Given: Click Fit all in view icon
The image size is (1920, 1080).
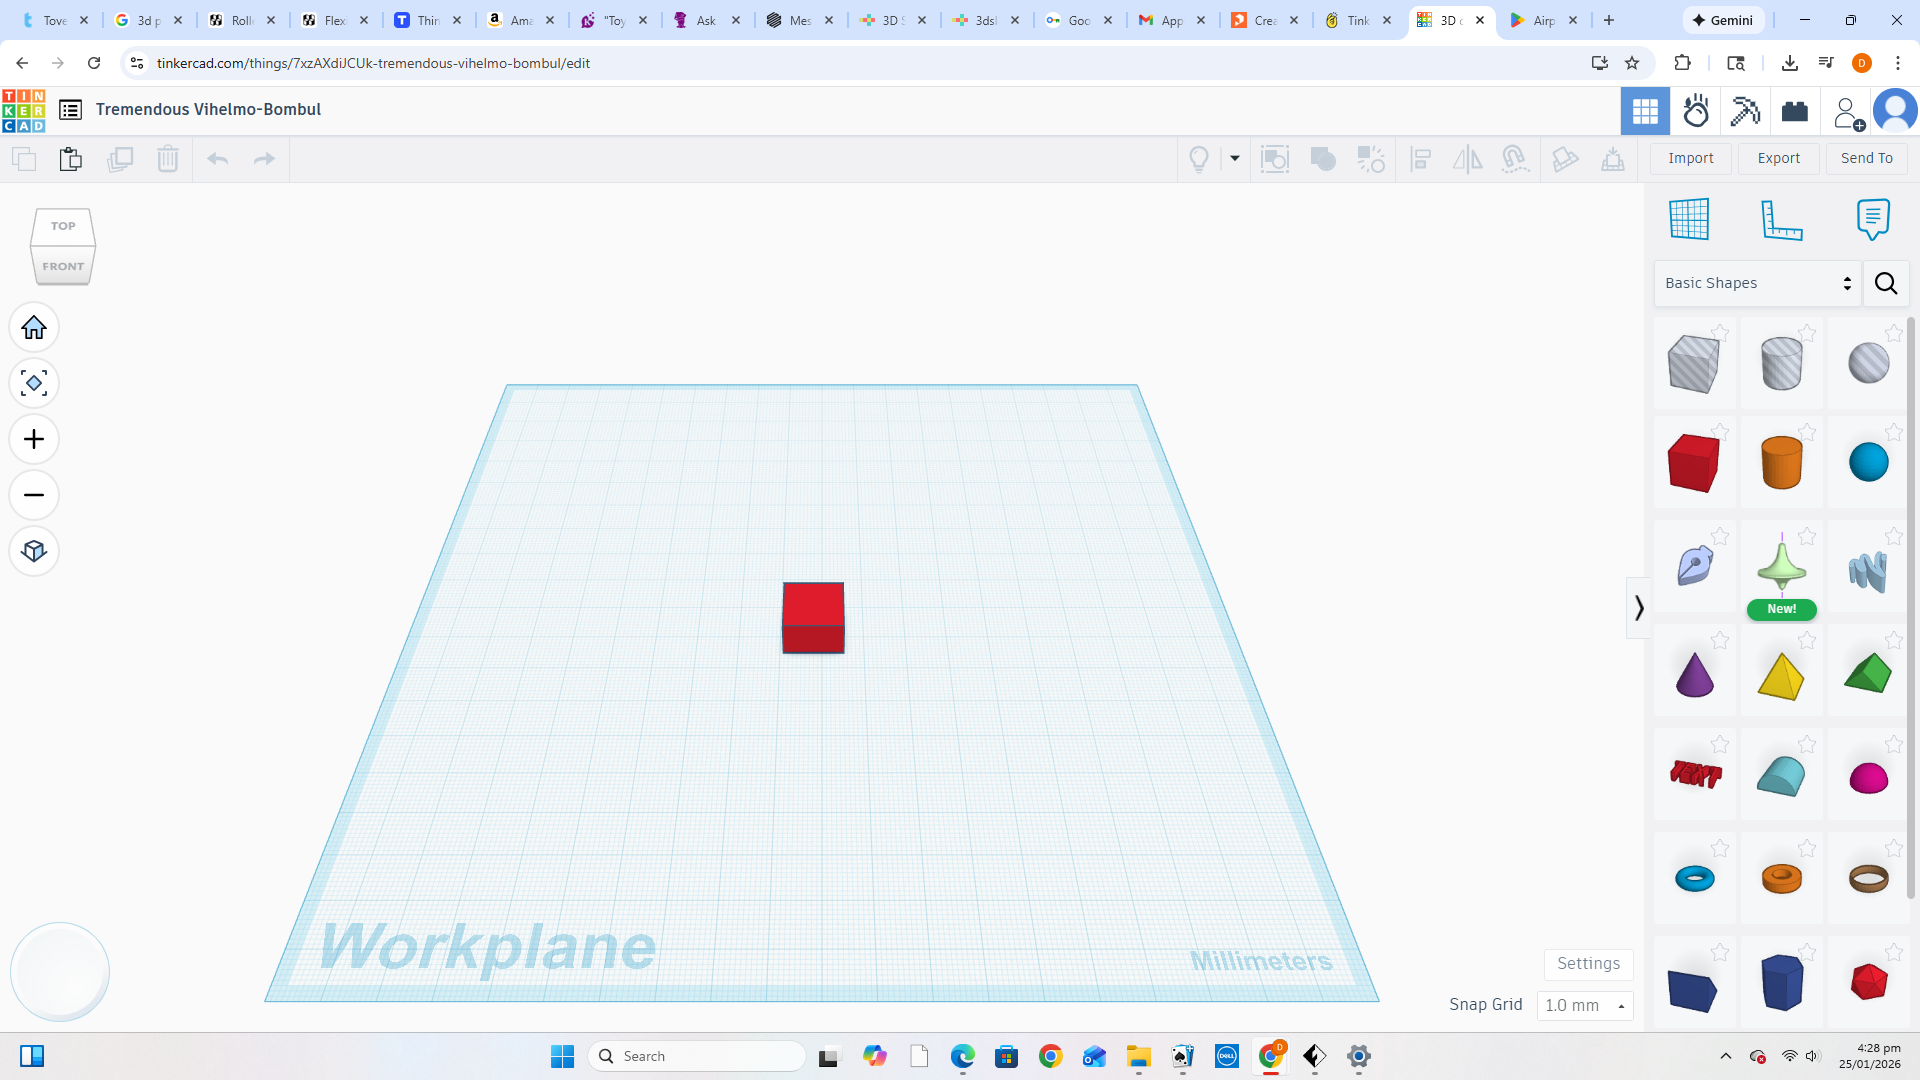Looking at the screenshot, I should click(34, 384).
